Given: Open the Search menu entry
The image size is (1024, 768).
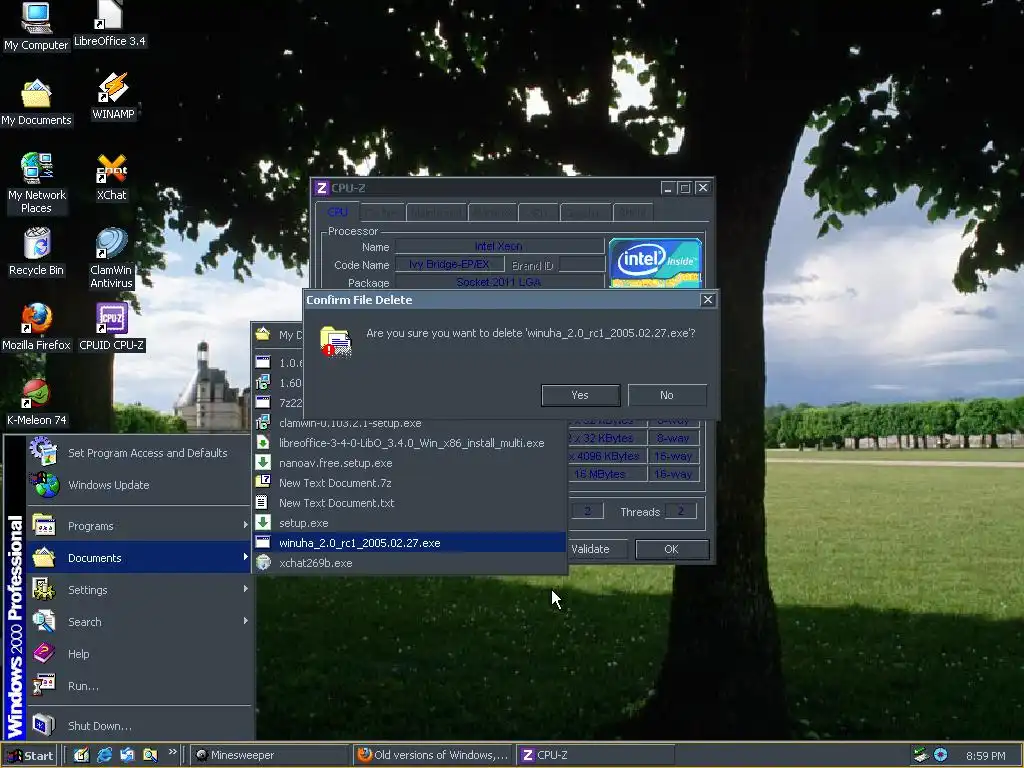Looking at the screenshot, I should point(138,622).
